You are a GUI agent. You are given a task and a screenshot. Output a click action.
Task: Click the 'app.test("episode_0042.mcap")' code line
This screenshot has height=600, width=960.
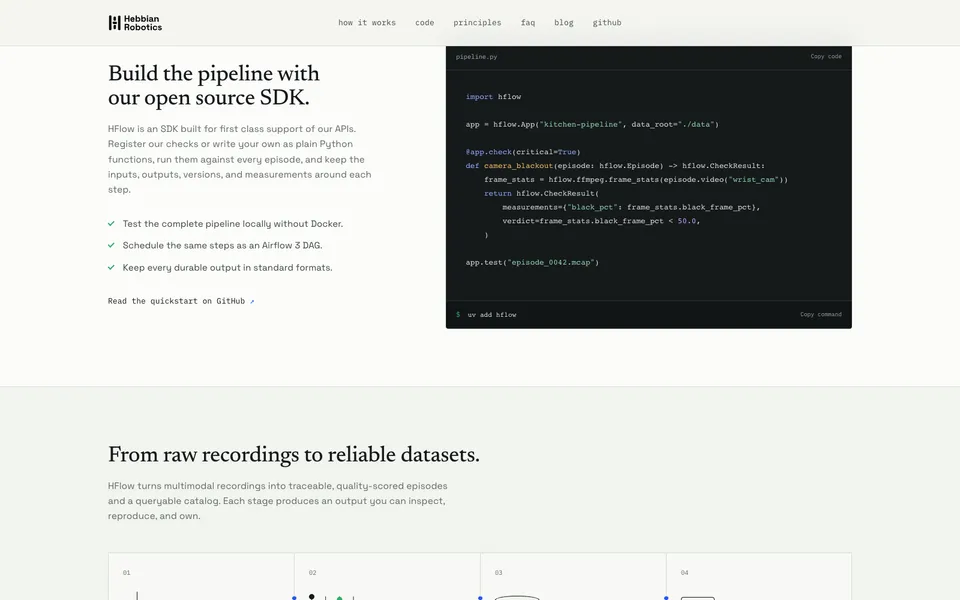pos(532,262)
